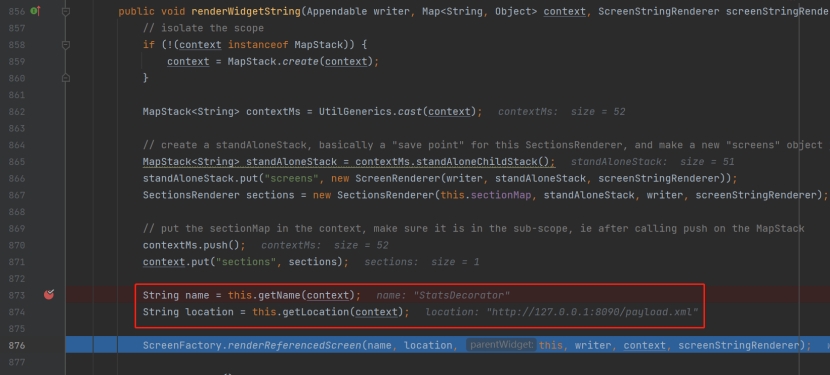The width and height of the screenshot is (830, 375).
Task: Click line number 870 in the gutter
Action: tap(16, 245)
